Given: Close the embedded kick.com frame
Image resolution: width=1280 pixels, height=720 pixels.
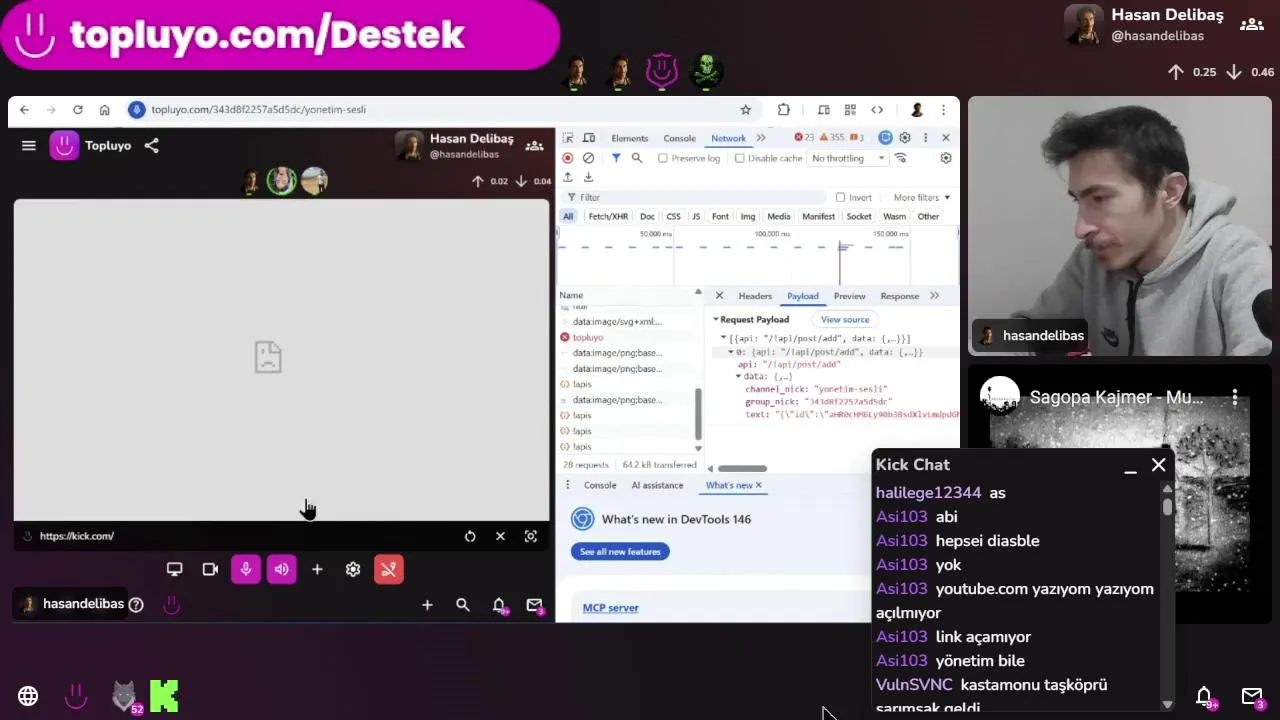Looking at the screenshot, I should click(500, 536).
